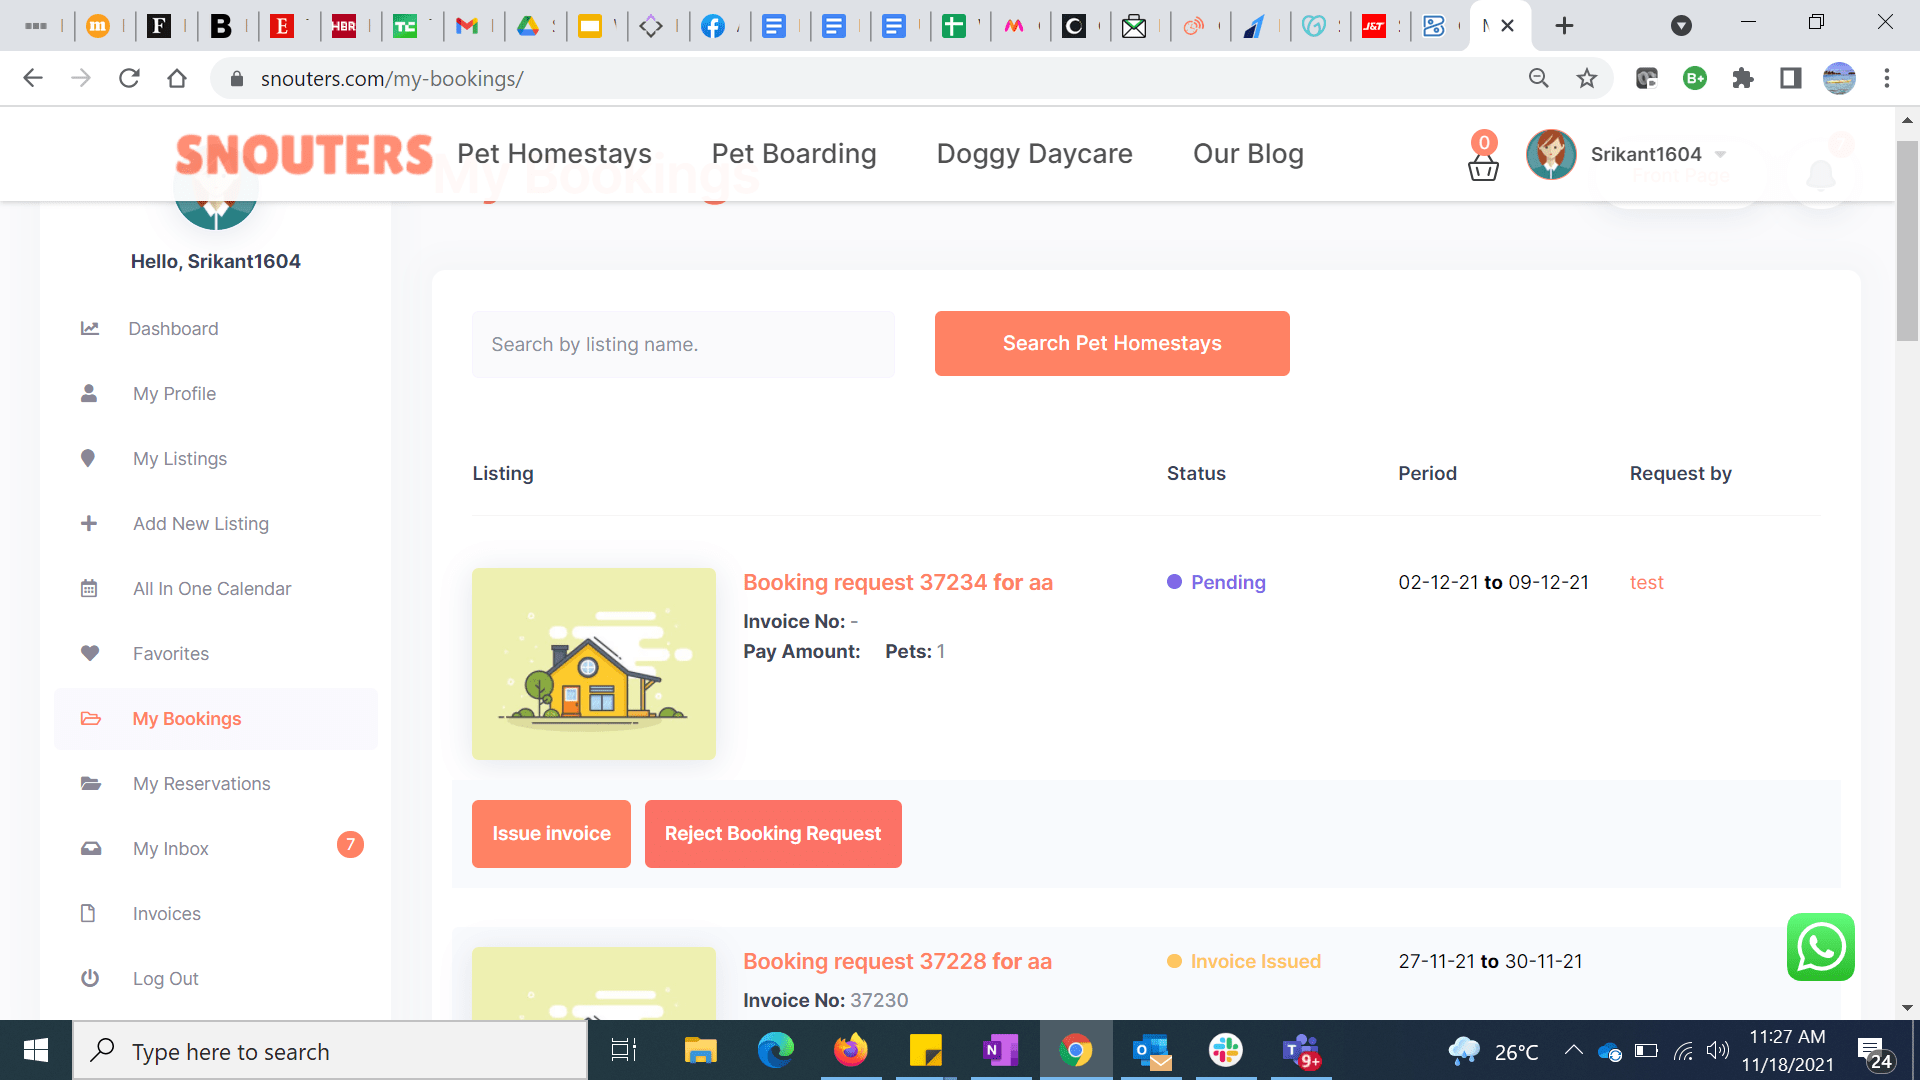Open My Profile in sidebar
Screen dimensions: 1920x1080
point(174,394)
